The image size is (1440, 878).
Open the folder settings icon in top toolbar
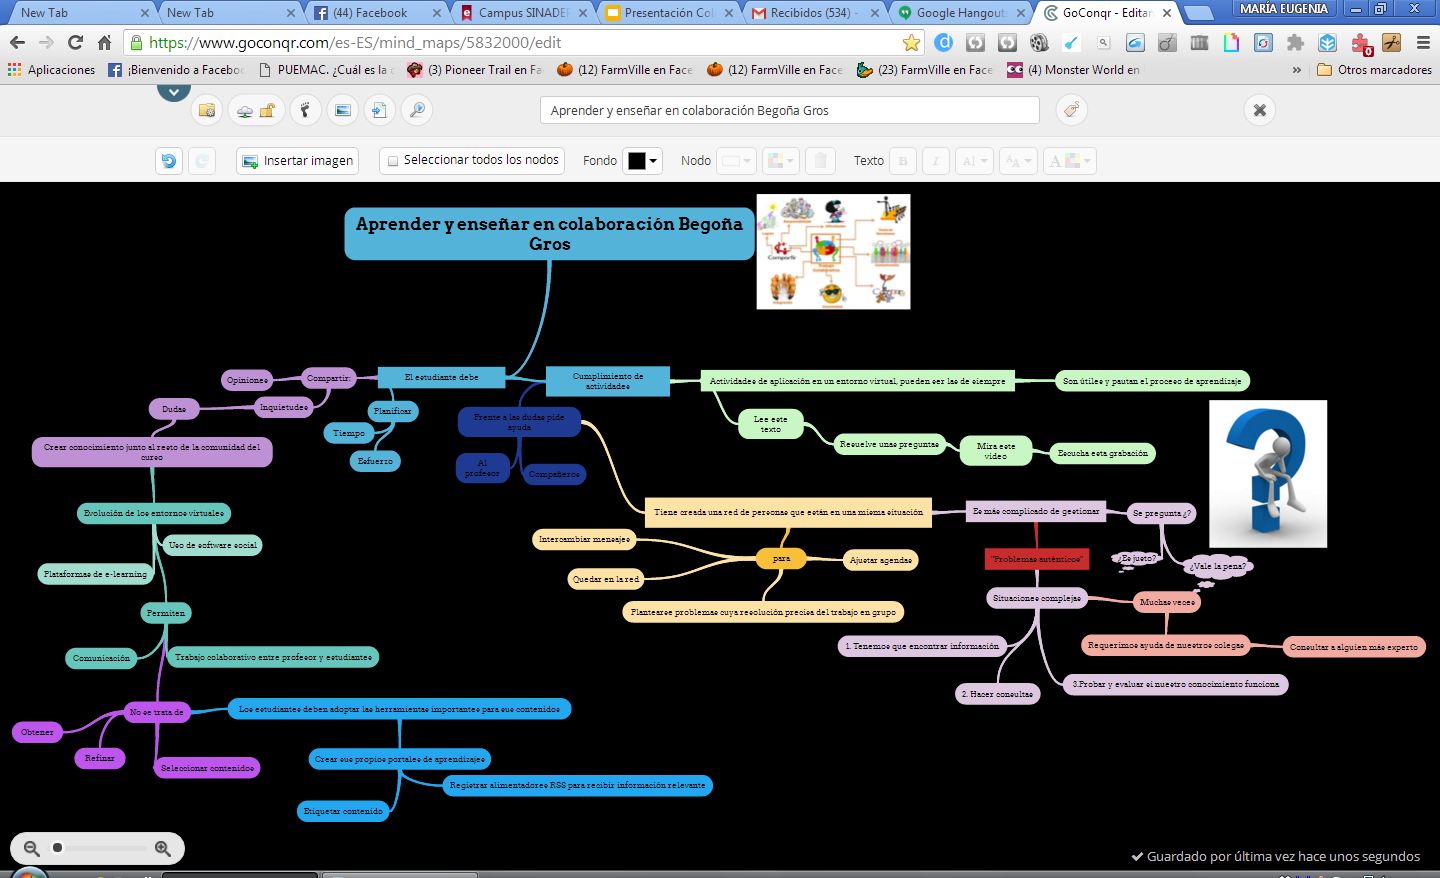tap(207, 110)
